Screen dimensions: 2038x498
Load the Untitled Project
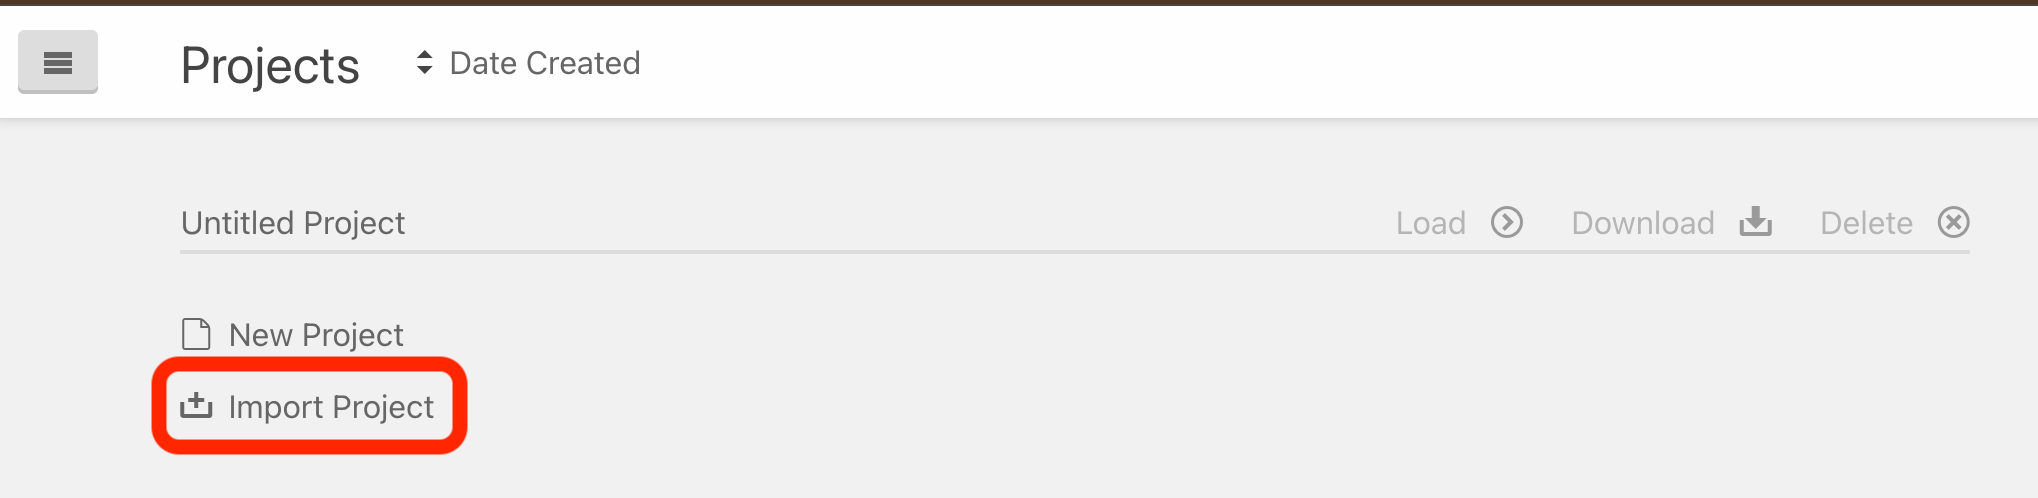click(x=1459, y=222)
